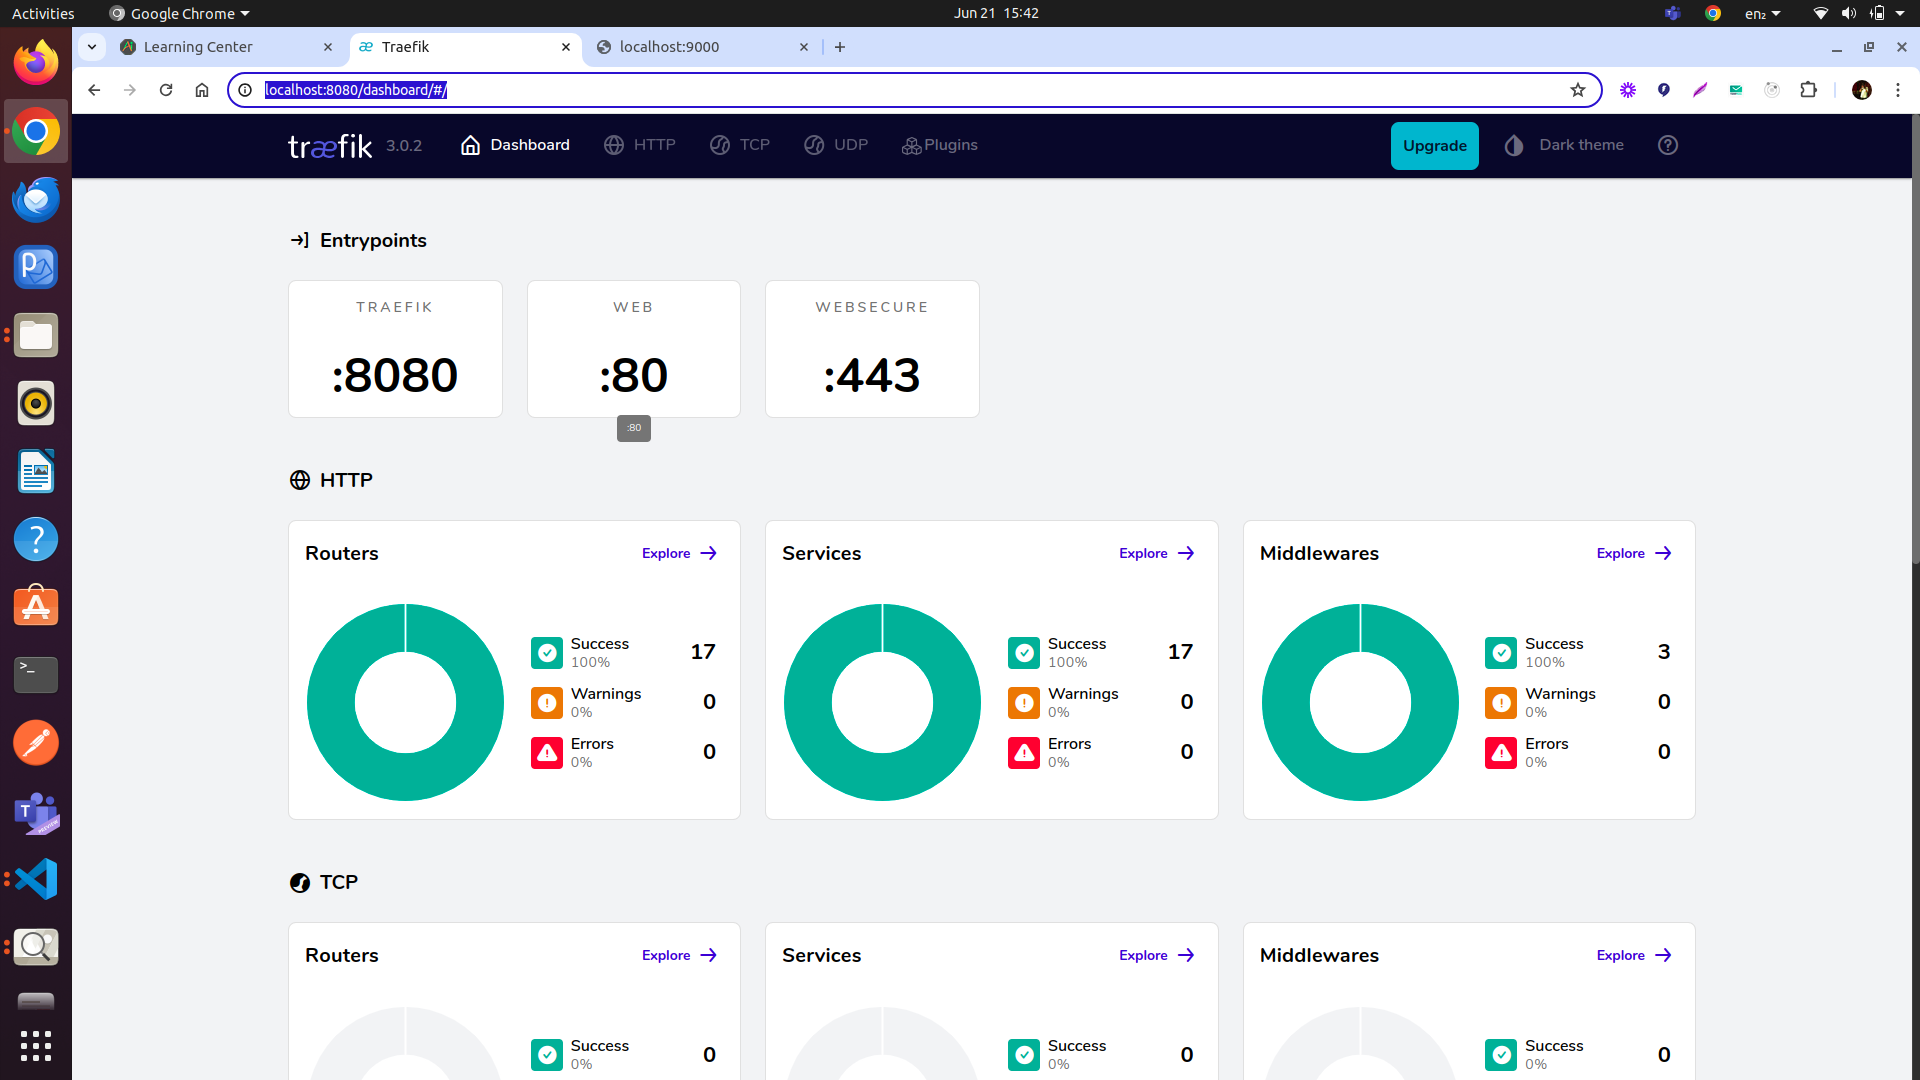
Task: Open Postman from the dock
Action: 36,743
